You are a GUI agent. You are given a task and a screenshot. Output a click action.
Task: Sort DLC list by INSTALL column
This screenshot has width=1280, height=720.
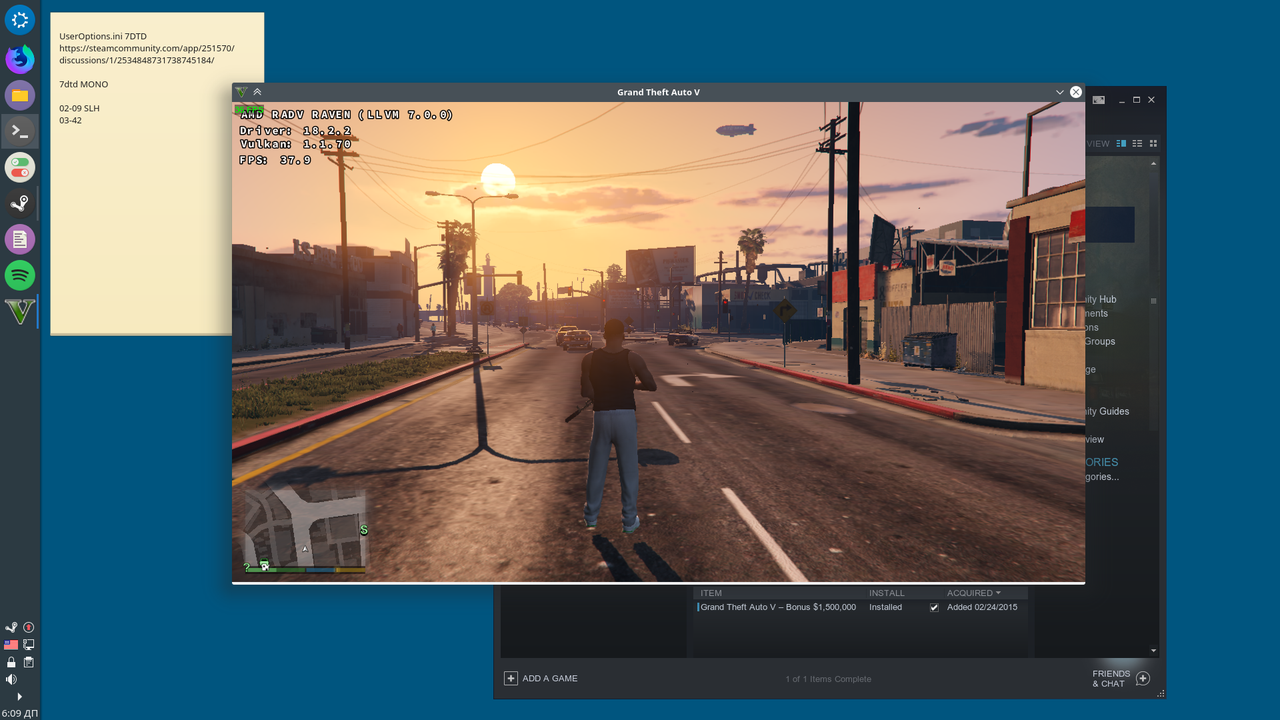[886, 593]
